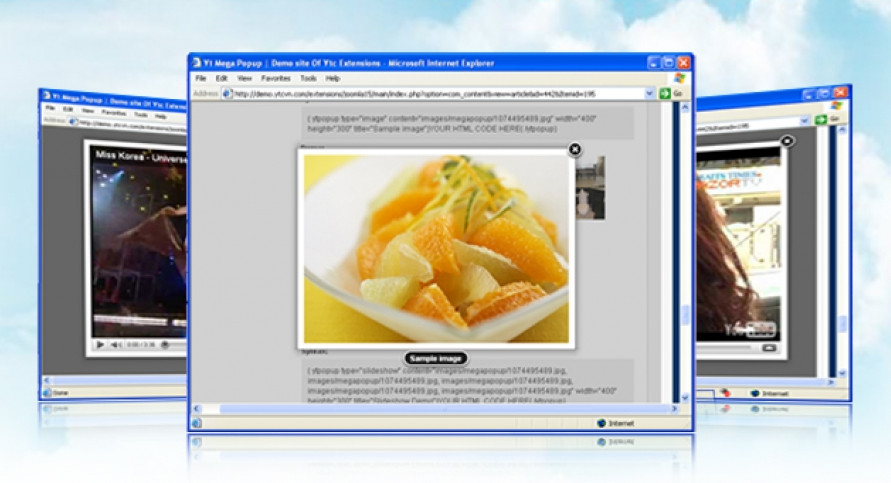Close the video popup in right window
This screenshot has height=483, width=891.
(x=787, y=141)
